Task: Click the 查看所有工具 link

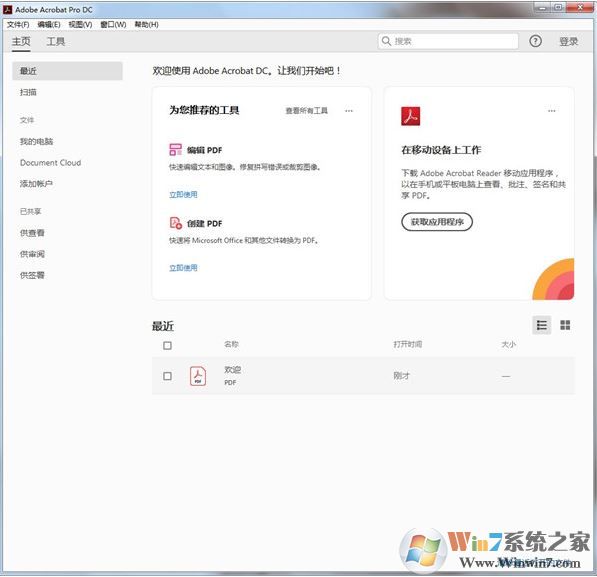Action: click(x=306, y=111)
